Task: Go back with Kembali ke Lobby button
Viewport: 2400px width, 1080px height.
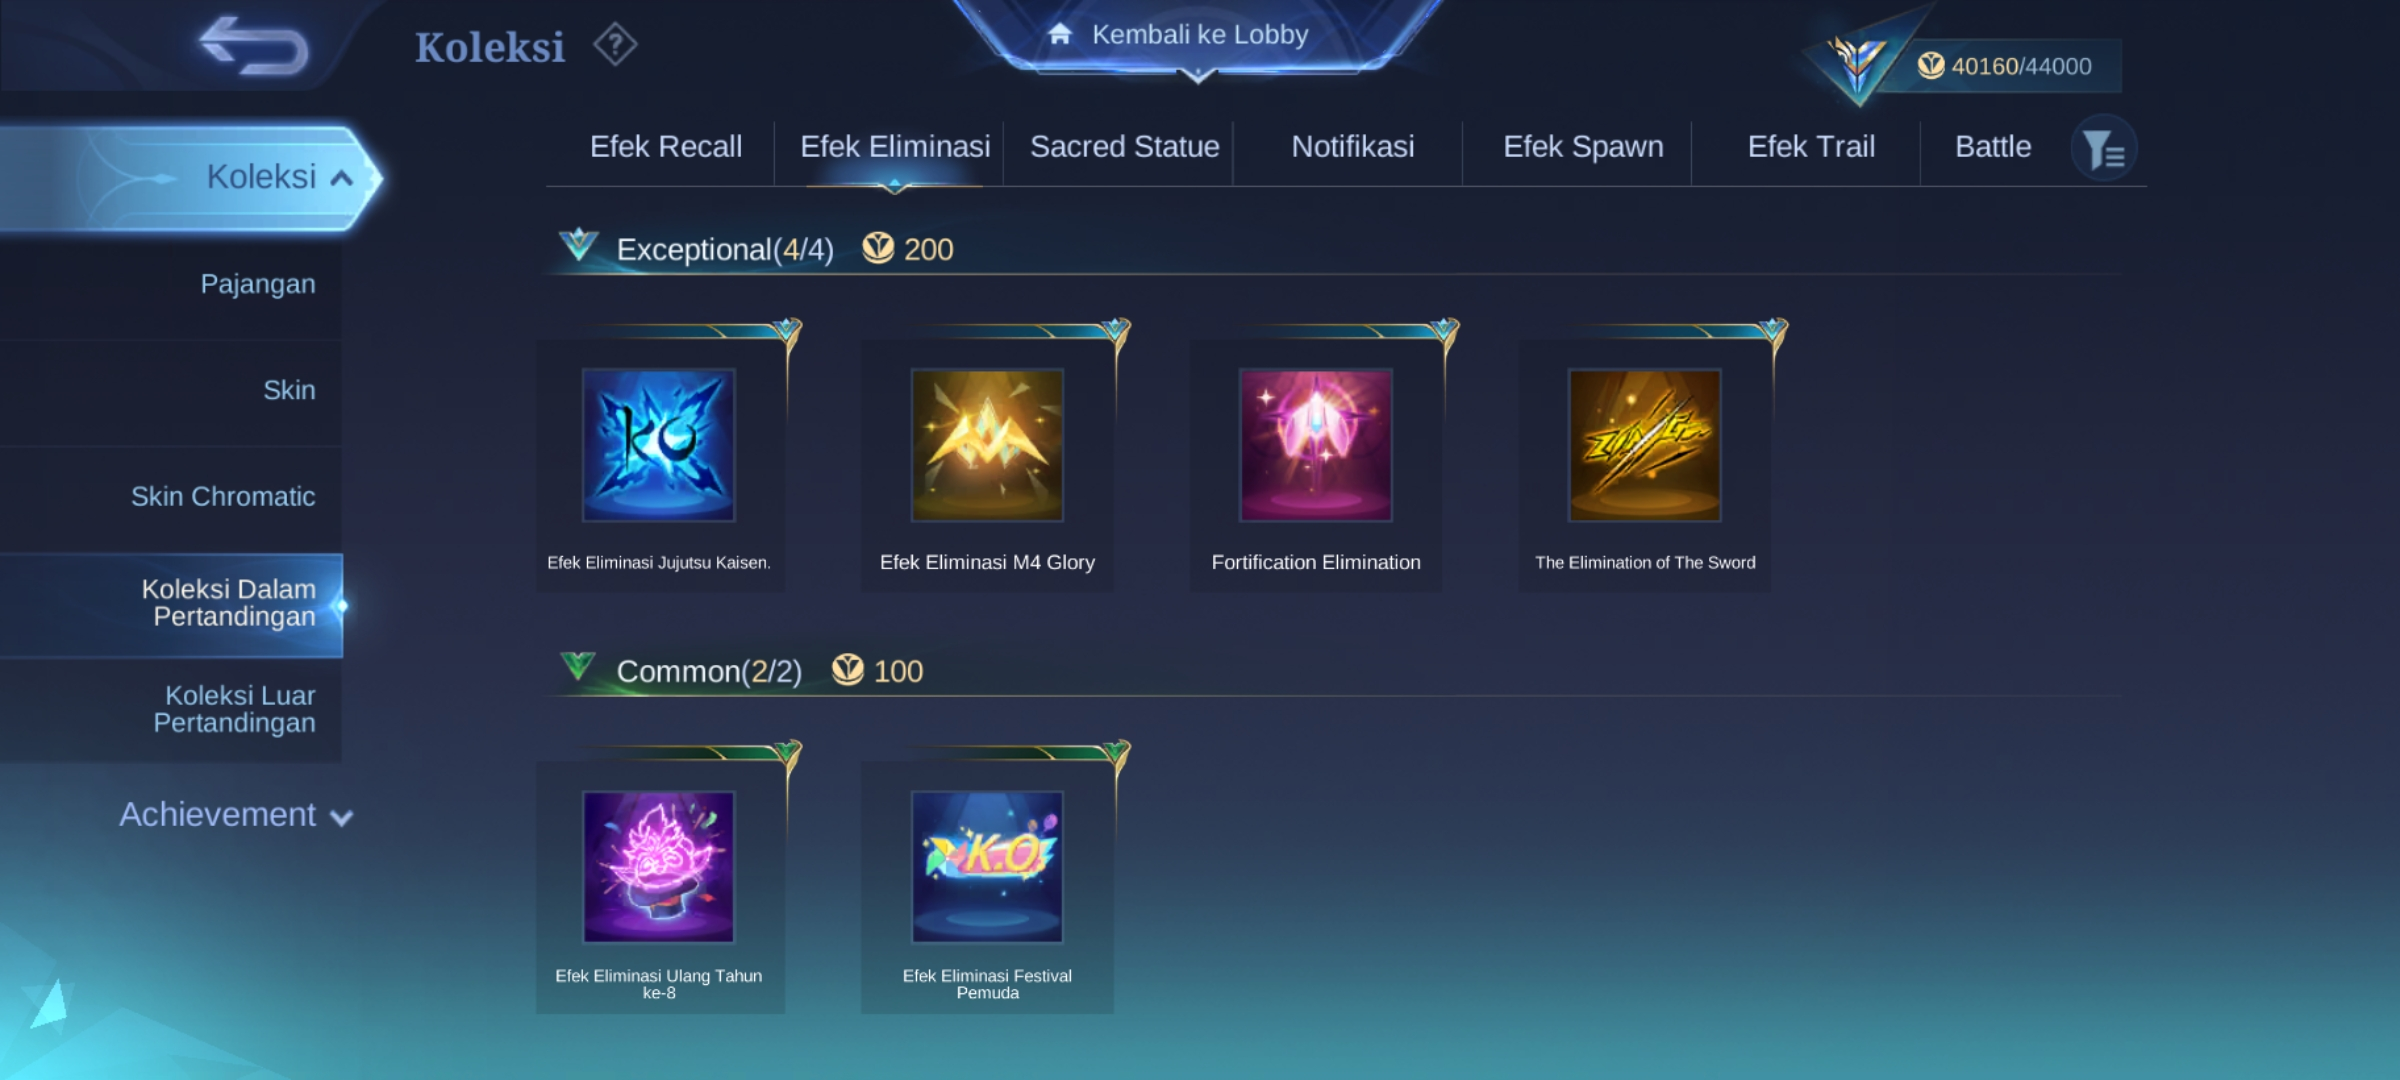Action: [1198, 35]
